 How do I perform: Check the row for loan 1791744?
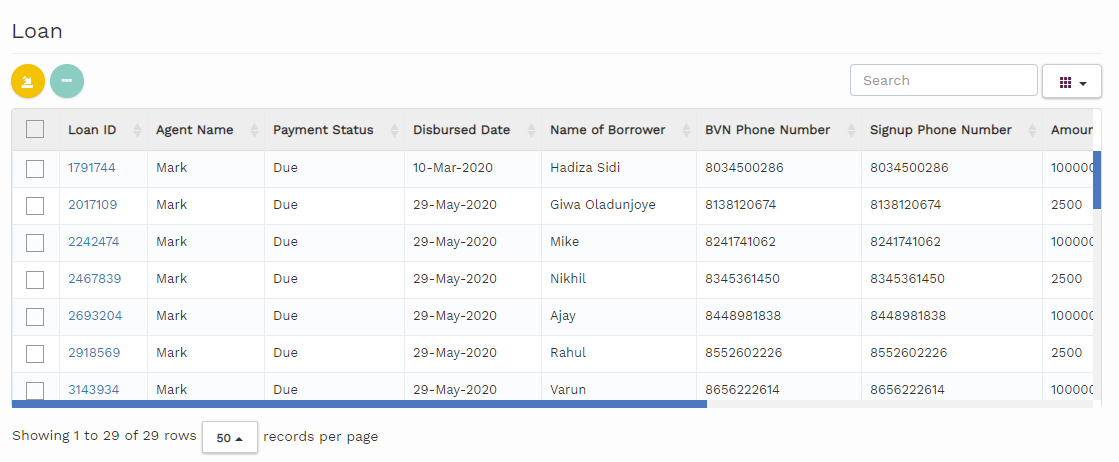(35, 168)
